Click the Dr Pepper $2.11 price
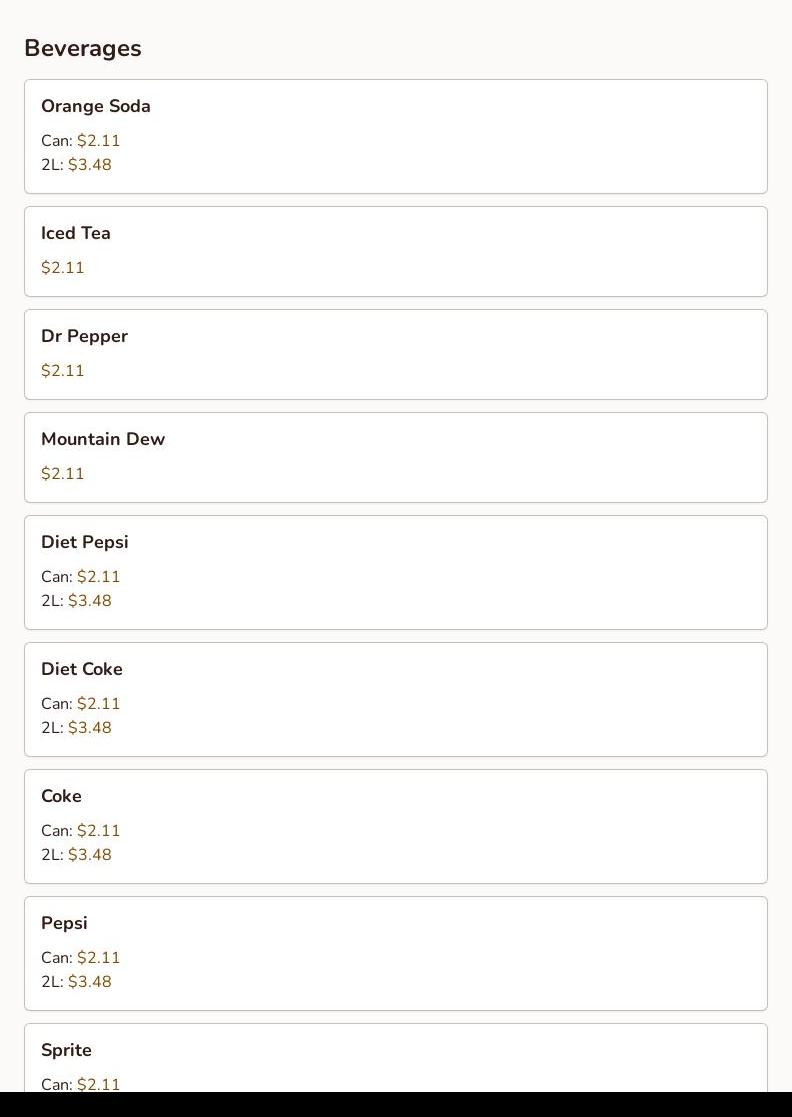 (63, 370)
